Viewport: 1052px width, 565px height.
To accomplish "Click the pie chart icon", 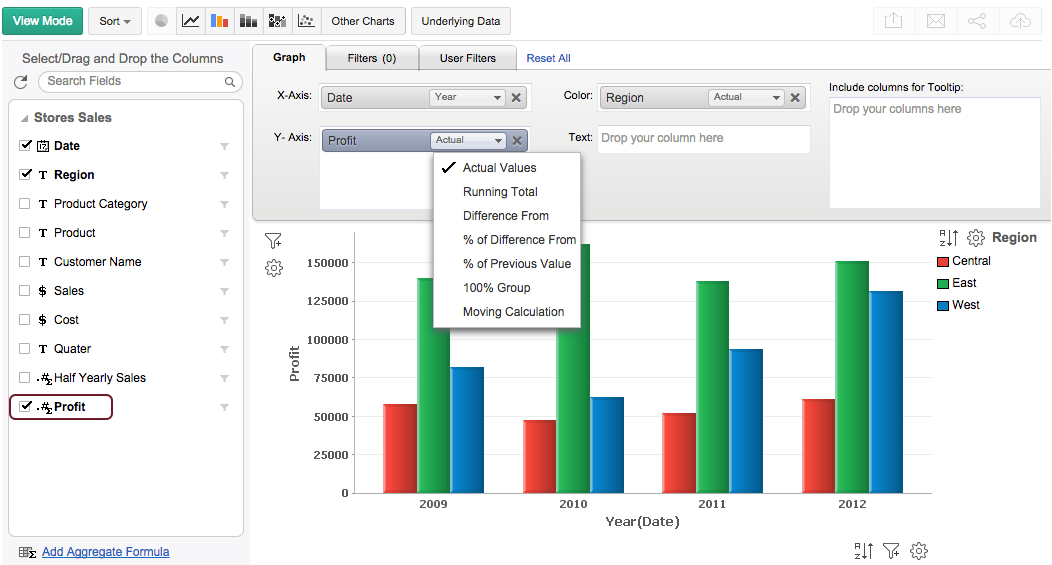I will tap(161, 21).
